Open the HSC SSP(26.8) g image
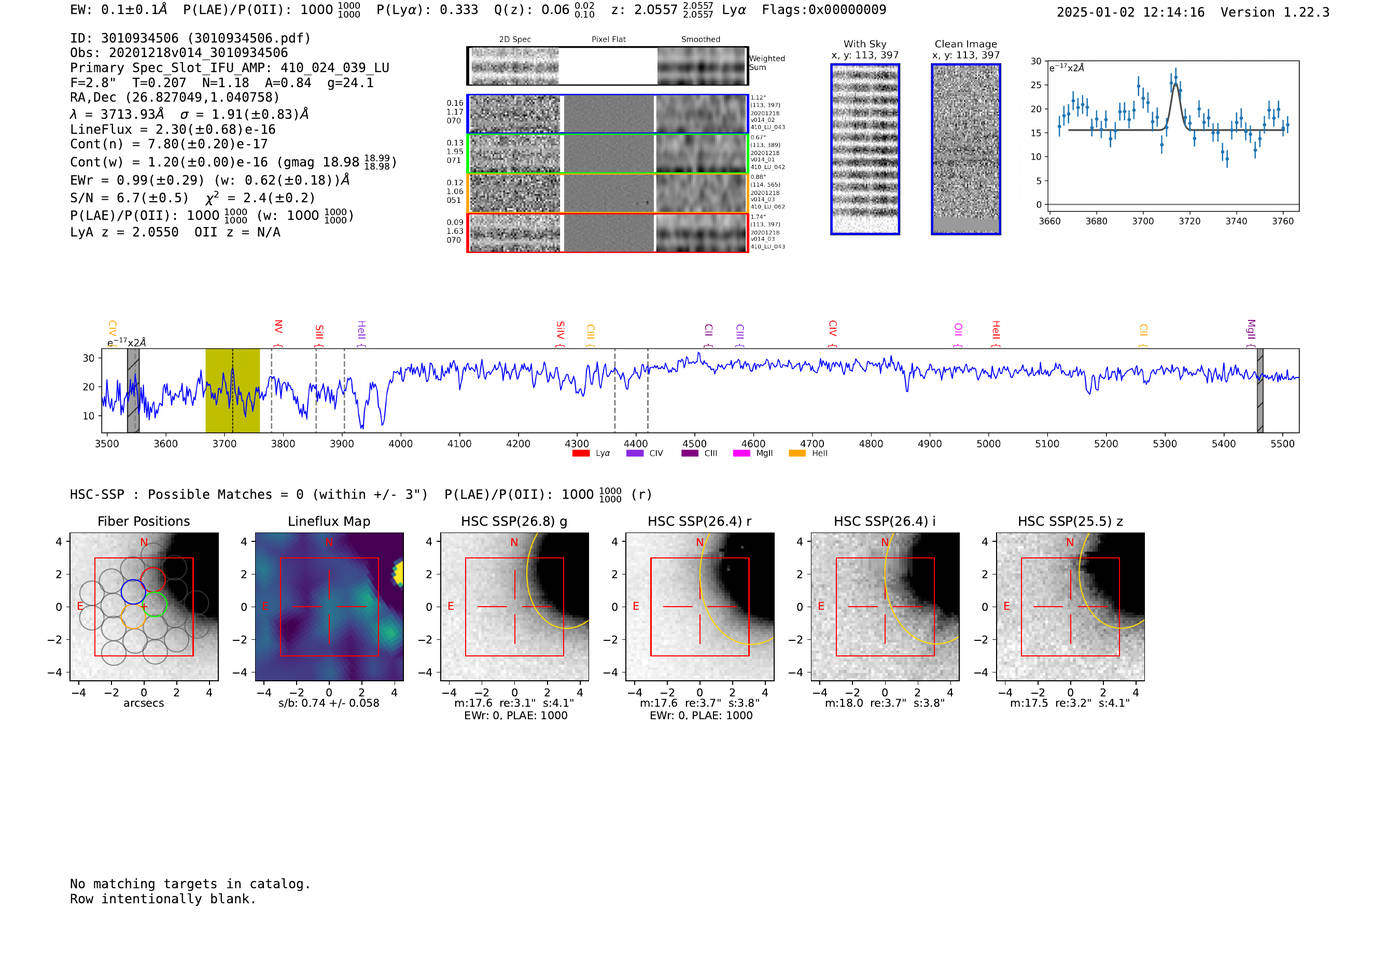 (514, 607)
